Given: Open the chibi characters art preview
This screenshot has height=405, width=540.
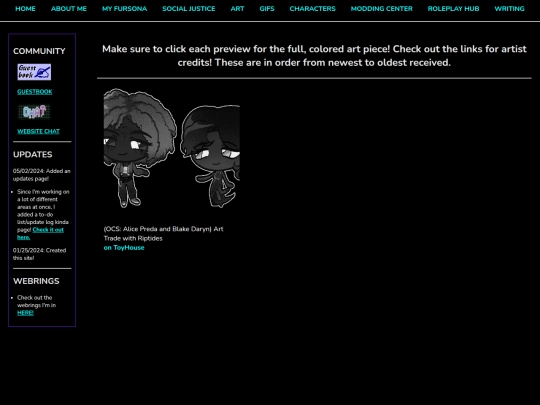Looking at the screenshot, I should pos(172,148).
